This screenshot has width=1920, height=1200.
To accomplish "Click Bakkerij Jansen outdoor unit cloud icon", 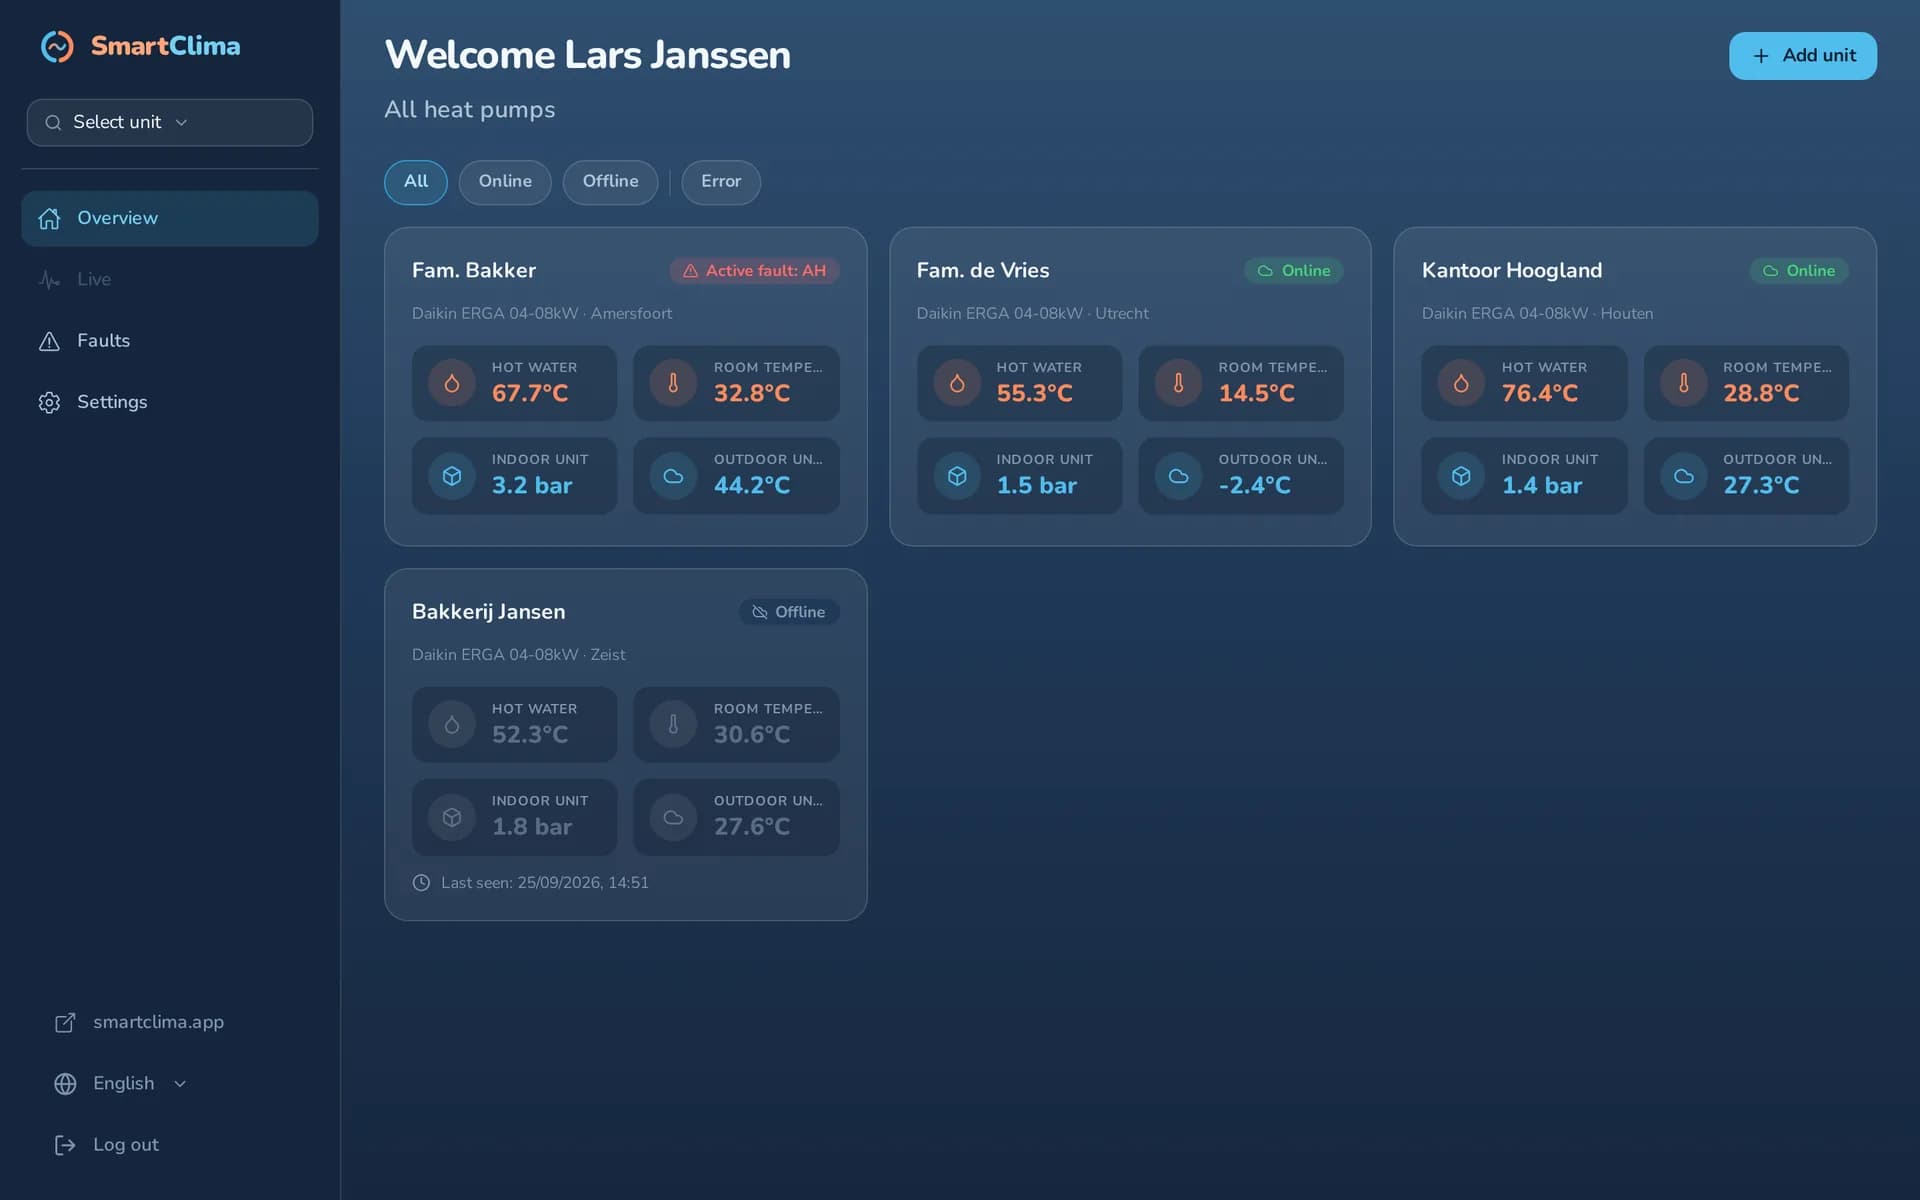I will point(673,817).
